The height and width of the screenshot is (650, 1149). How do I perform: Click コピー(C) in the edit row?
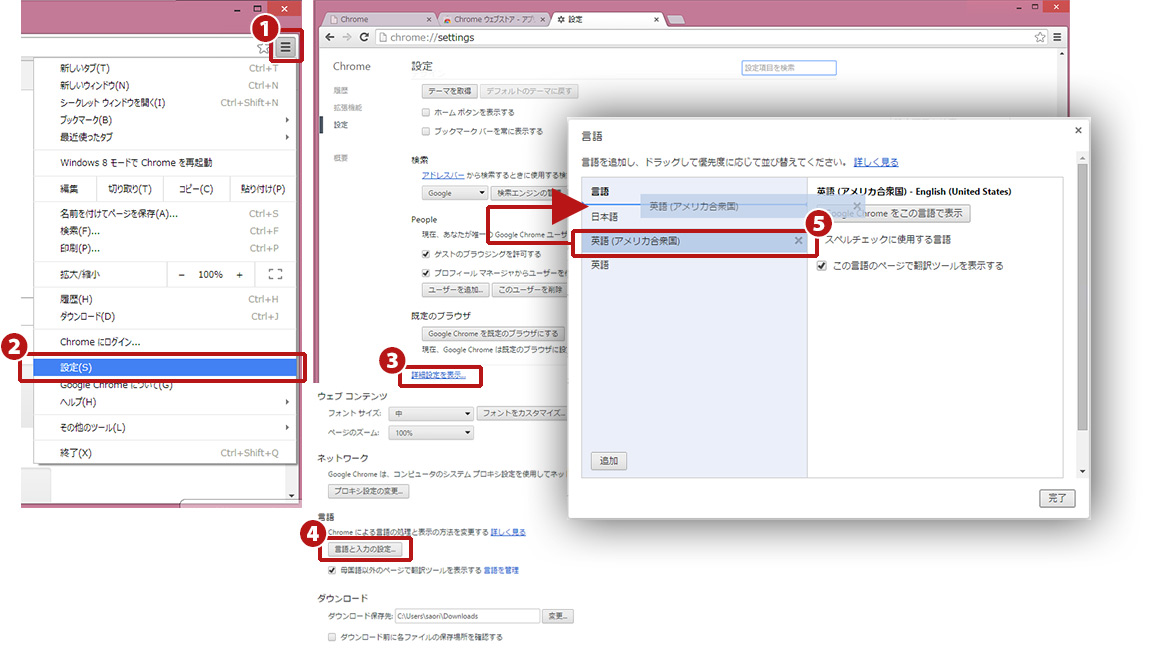[196, 189]
